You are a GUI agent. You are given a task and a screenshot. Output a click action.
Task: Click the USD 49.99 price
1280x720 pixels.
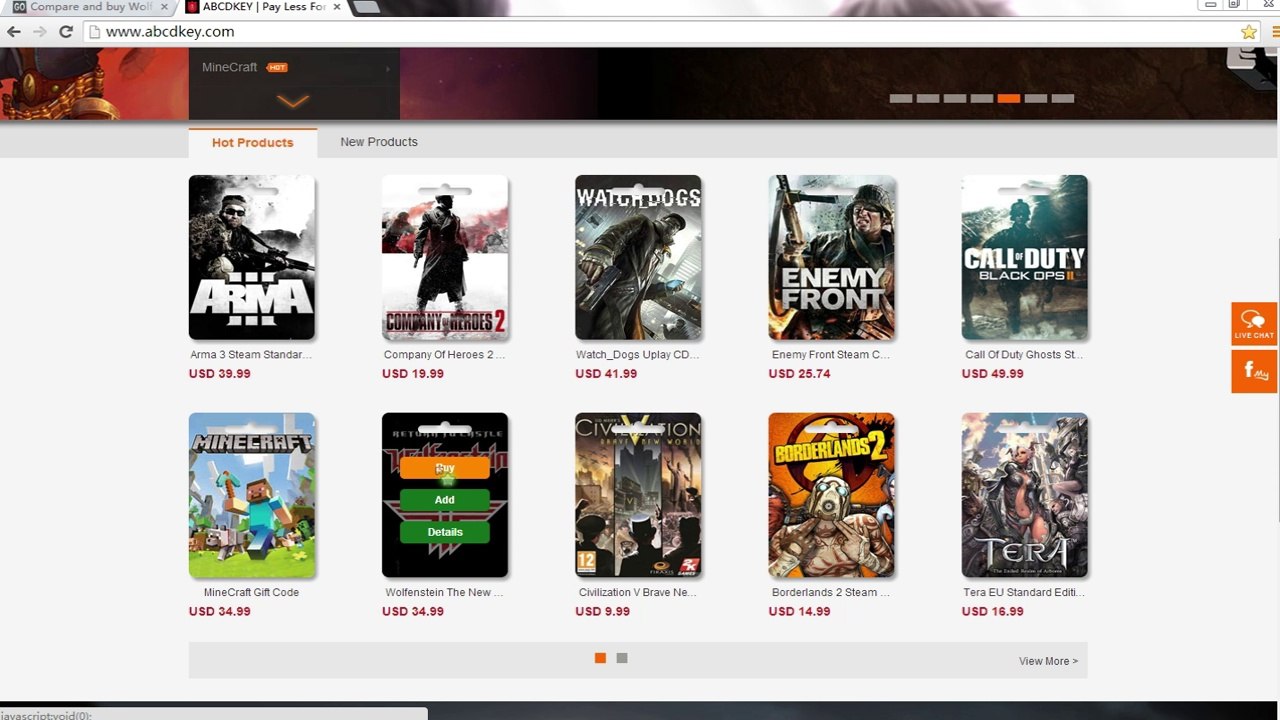[993, 374]
